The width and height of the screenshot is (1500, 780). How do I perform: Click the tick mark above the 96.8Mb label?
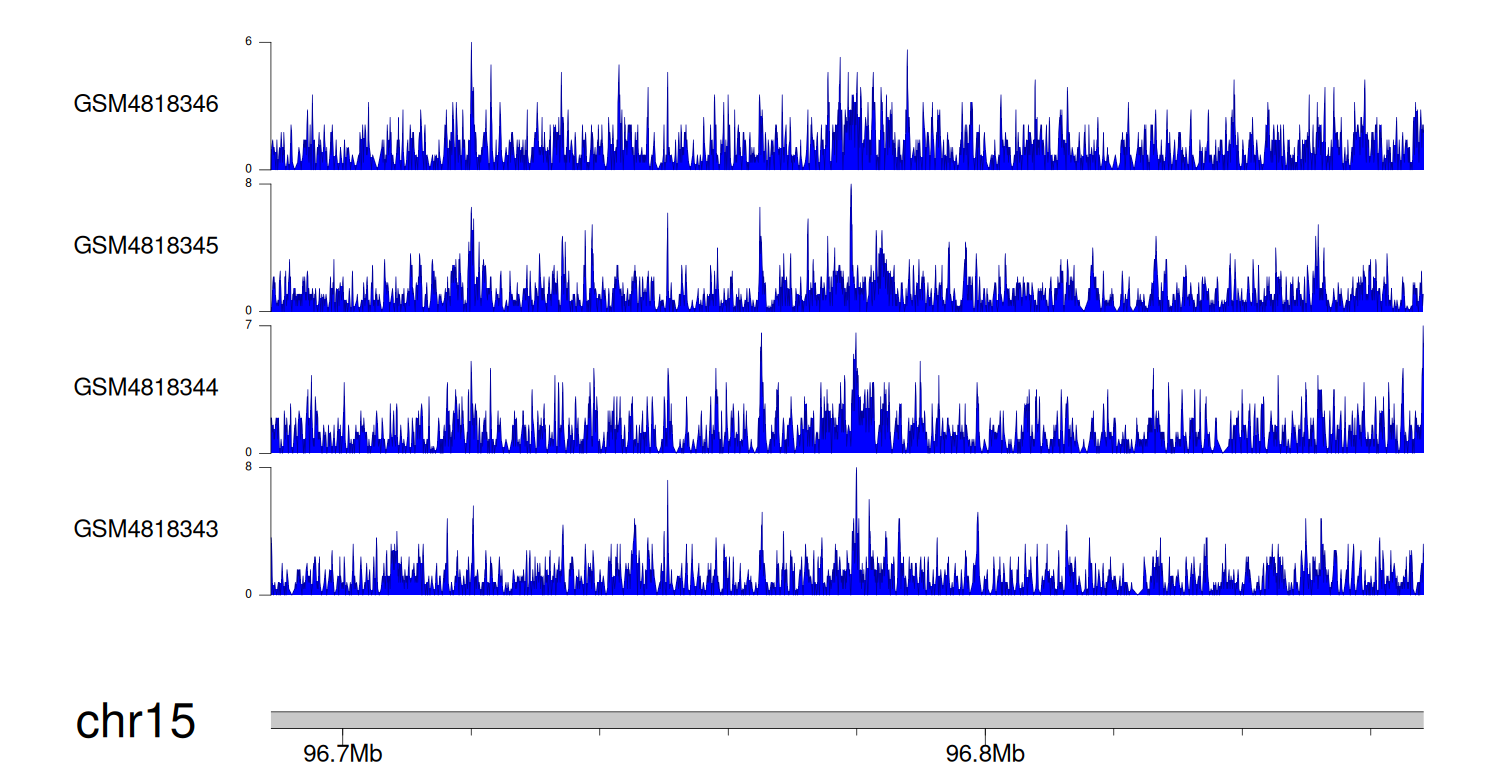(985, 734)
